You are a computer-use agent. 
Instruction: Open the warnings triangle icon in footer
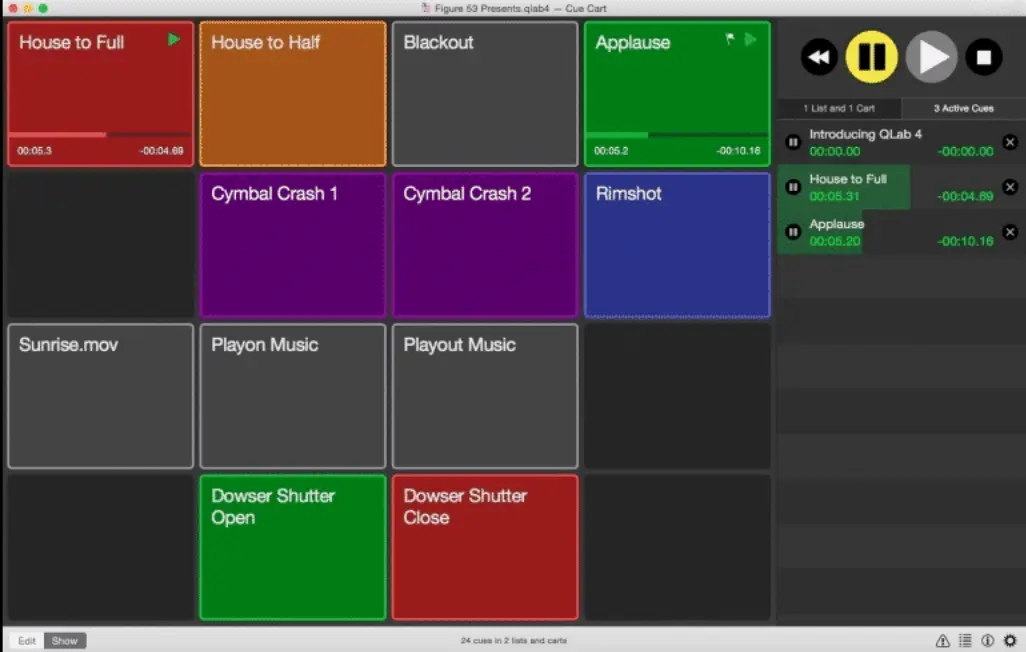click(x=942, y=640)
